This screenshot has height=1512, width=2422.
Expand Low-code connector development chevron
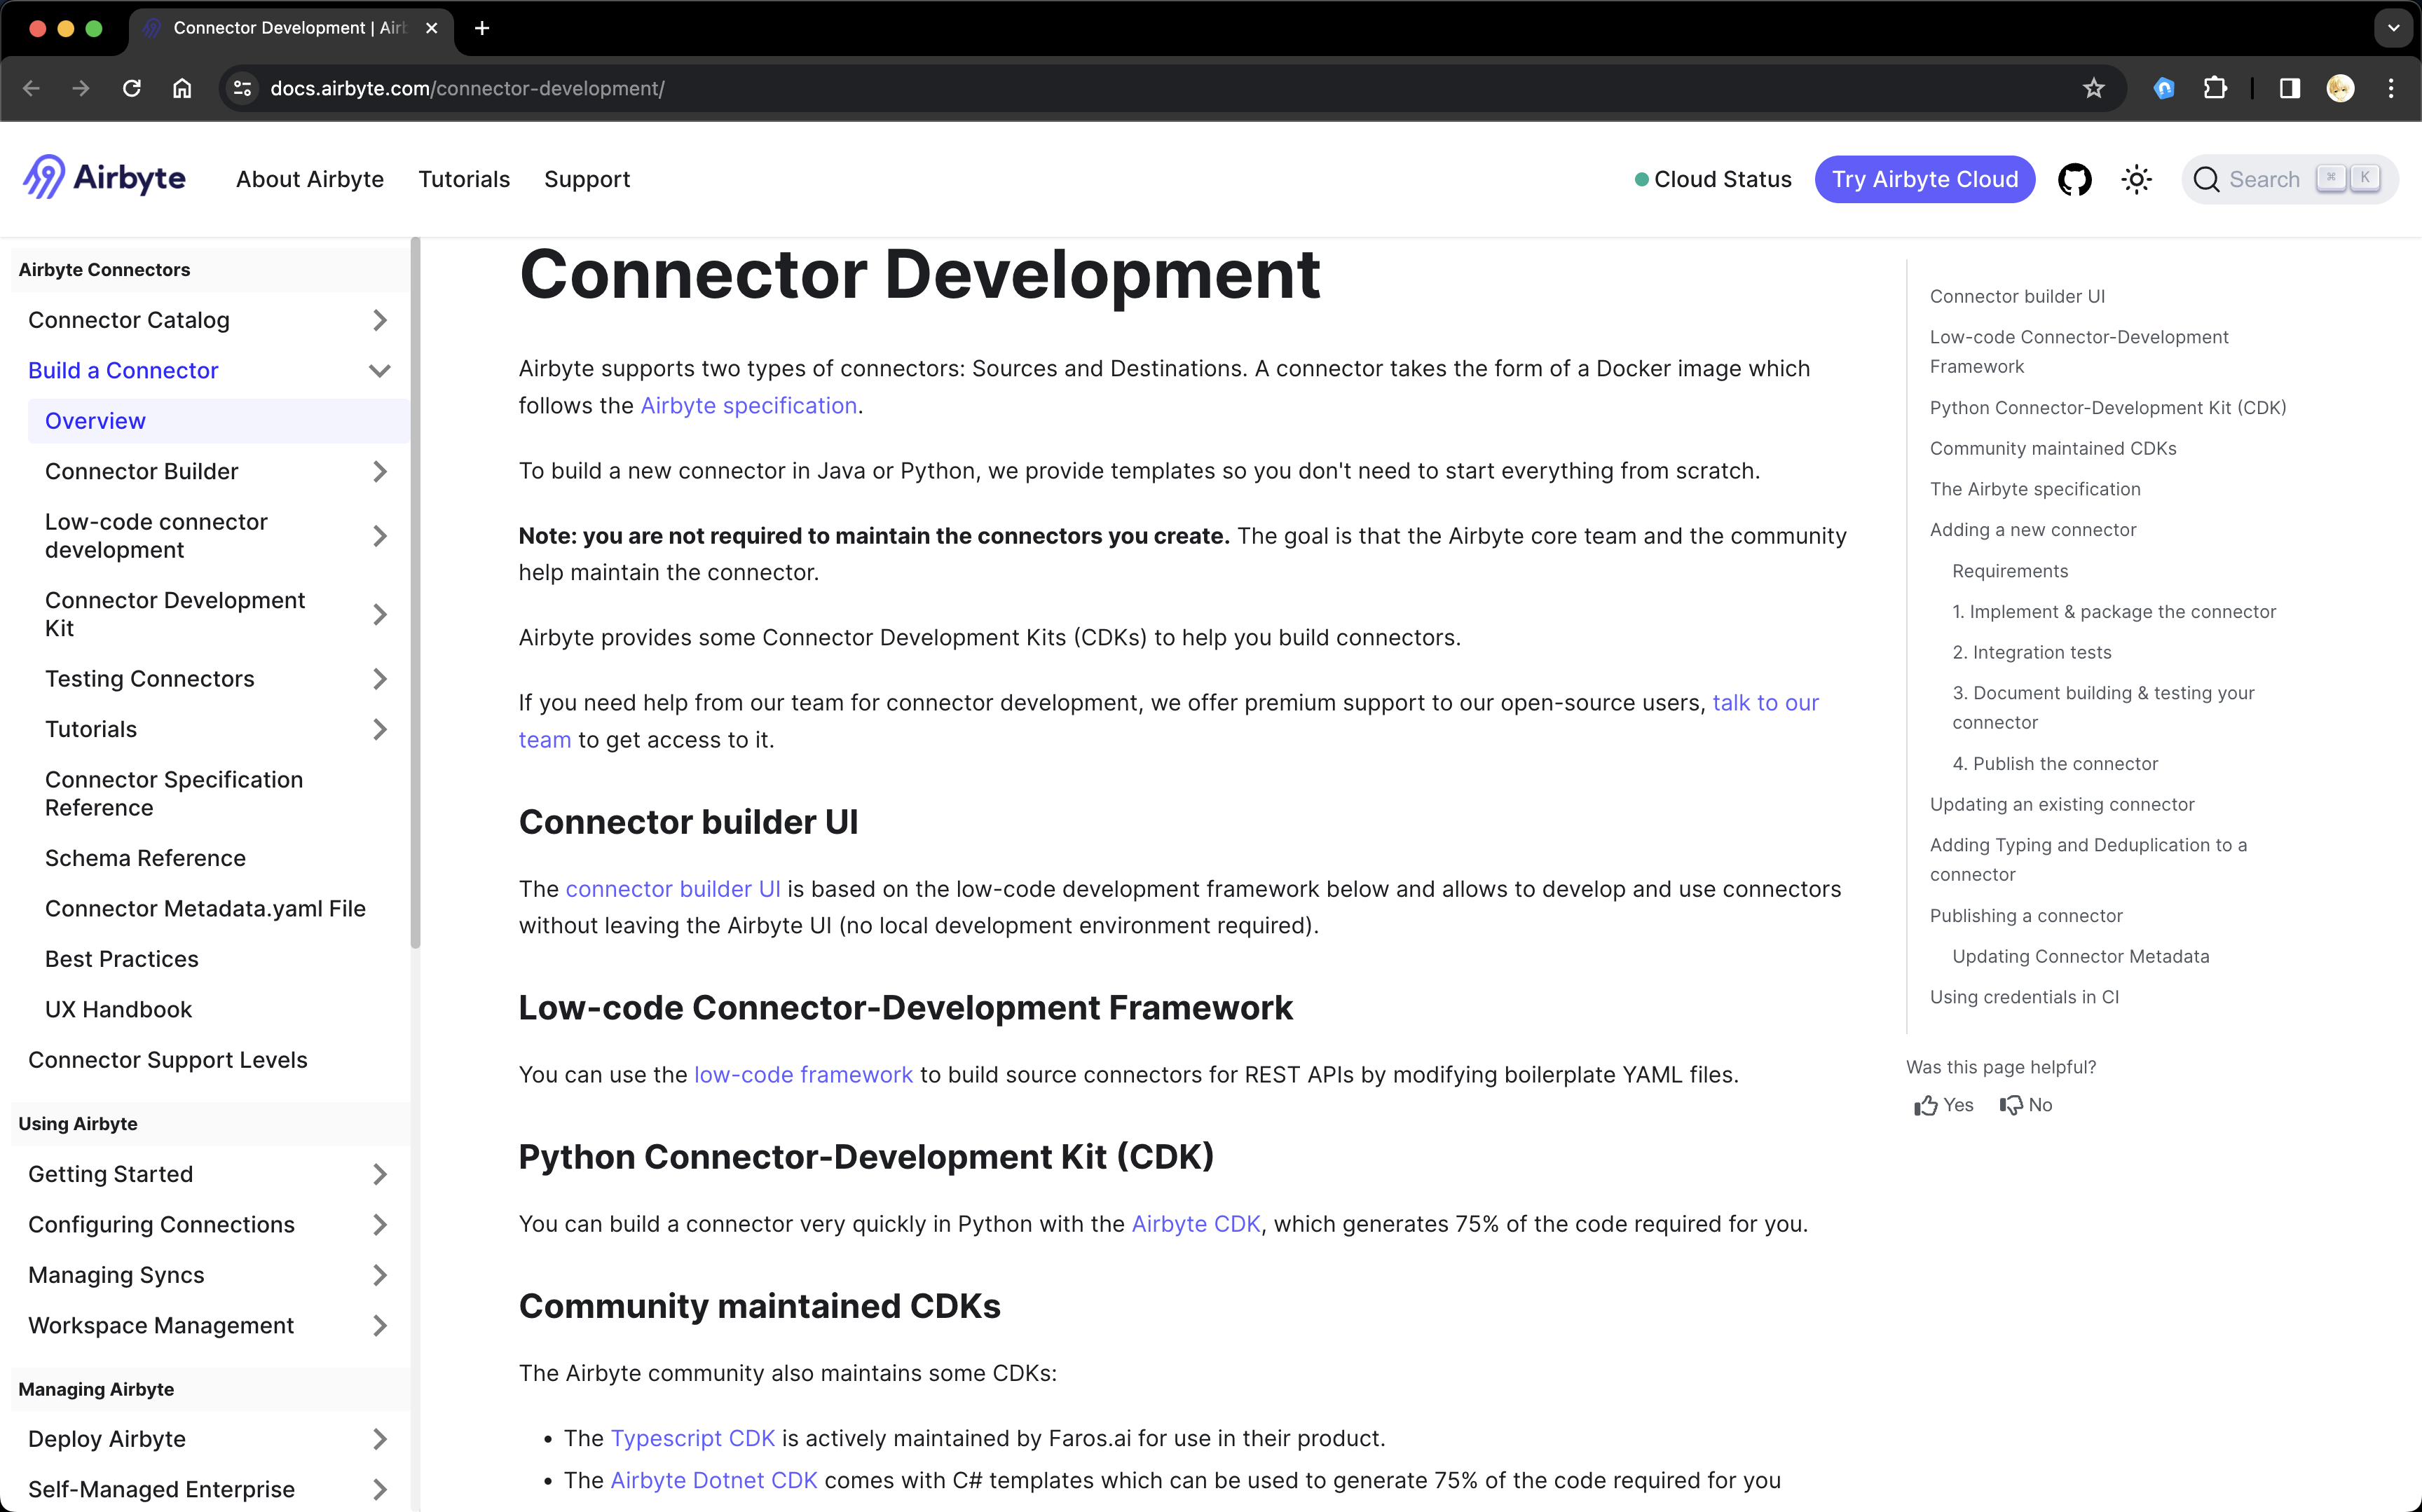pyautogui.click(x=379, y=536)
